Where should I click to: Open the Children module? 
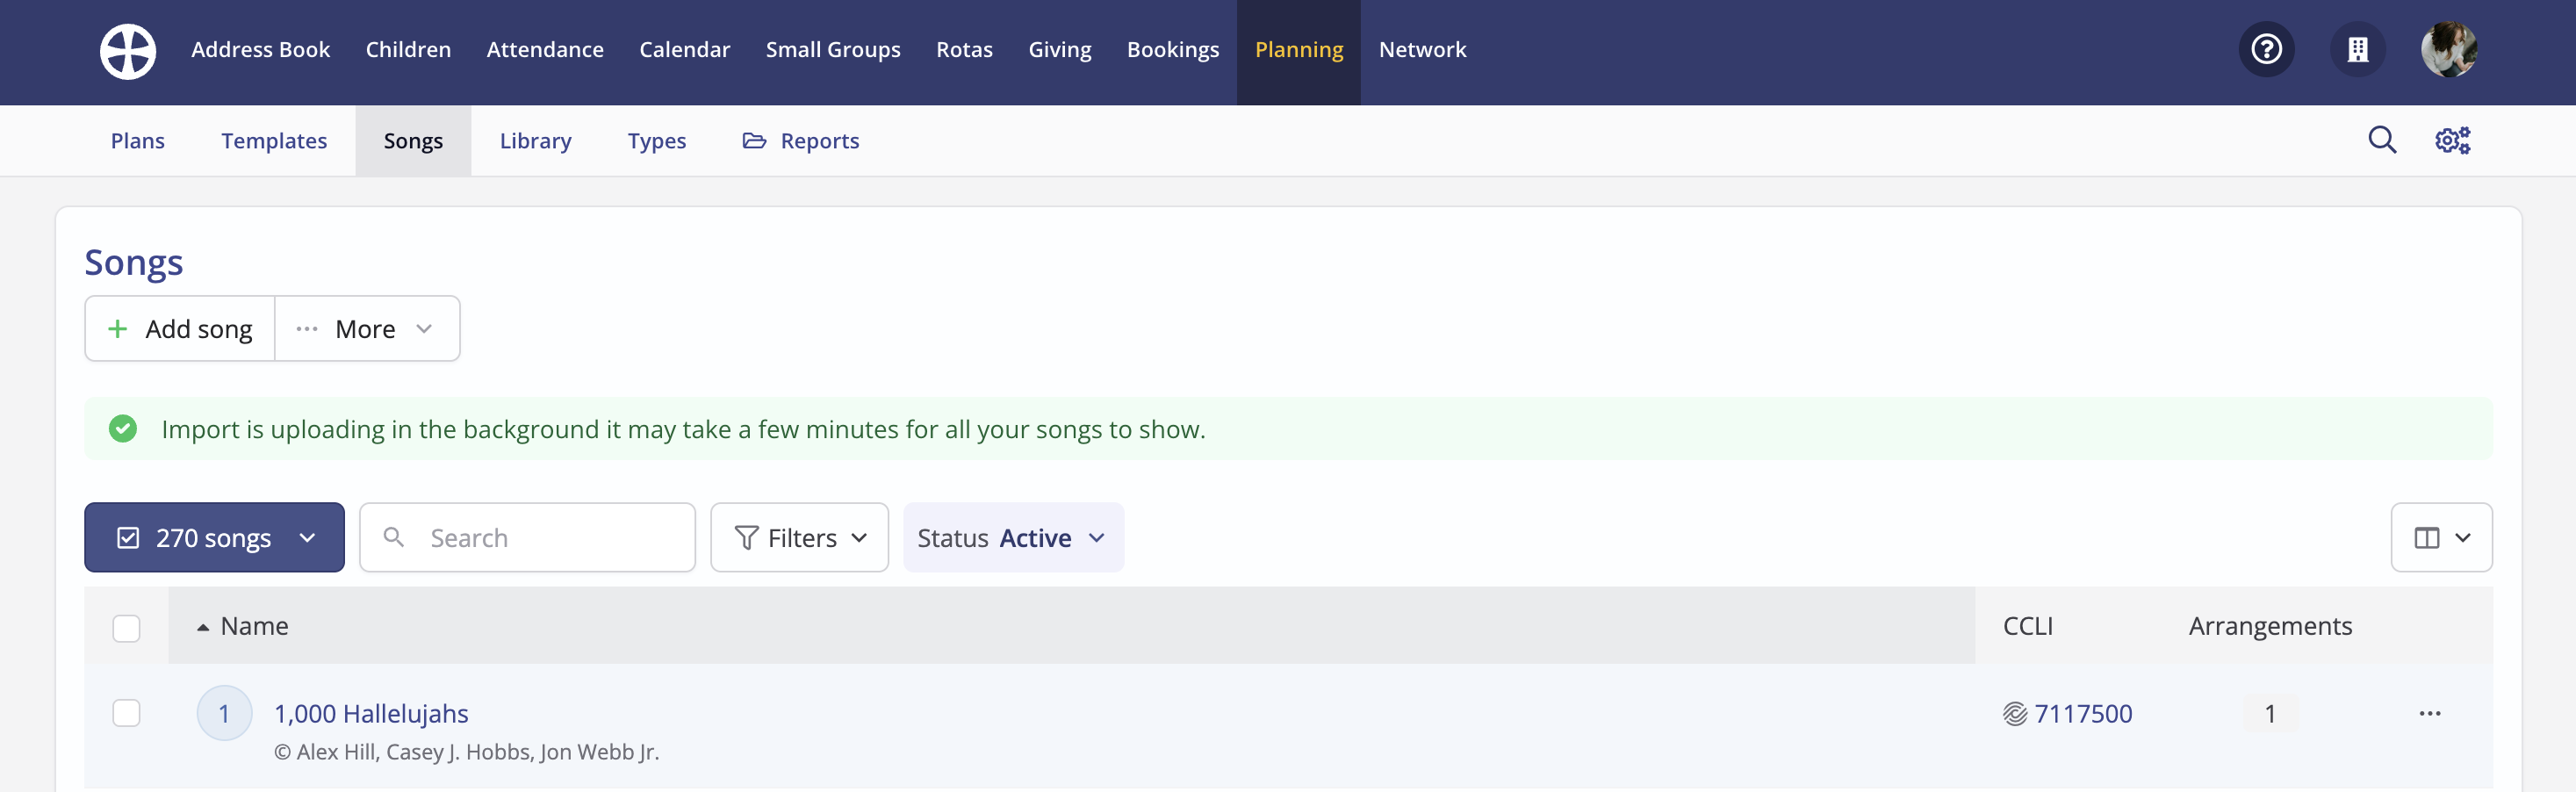[408, 49]
